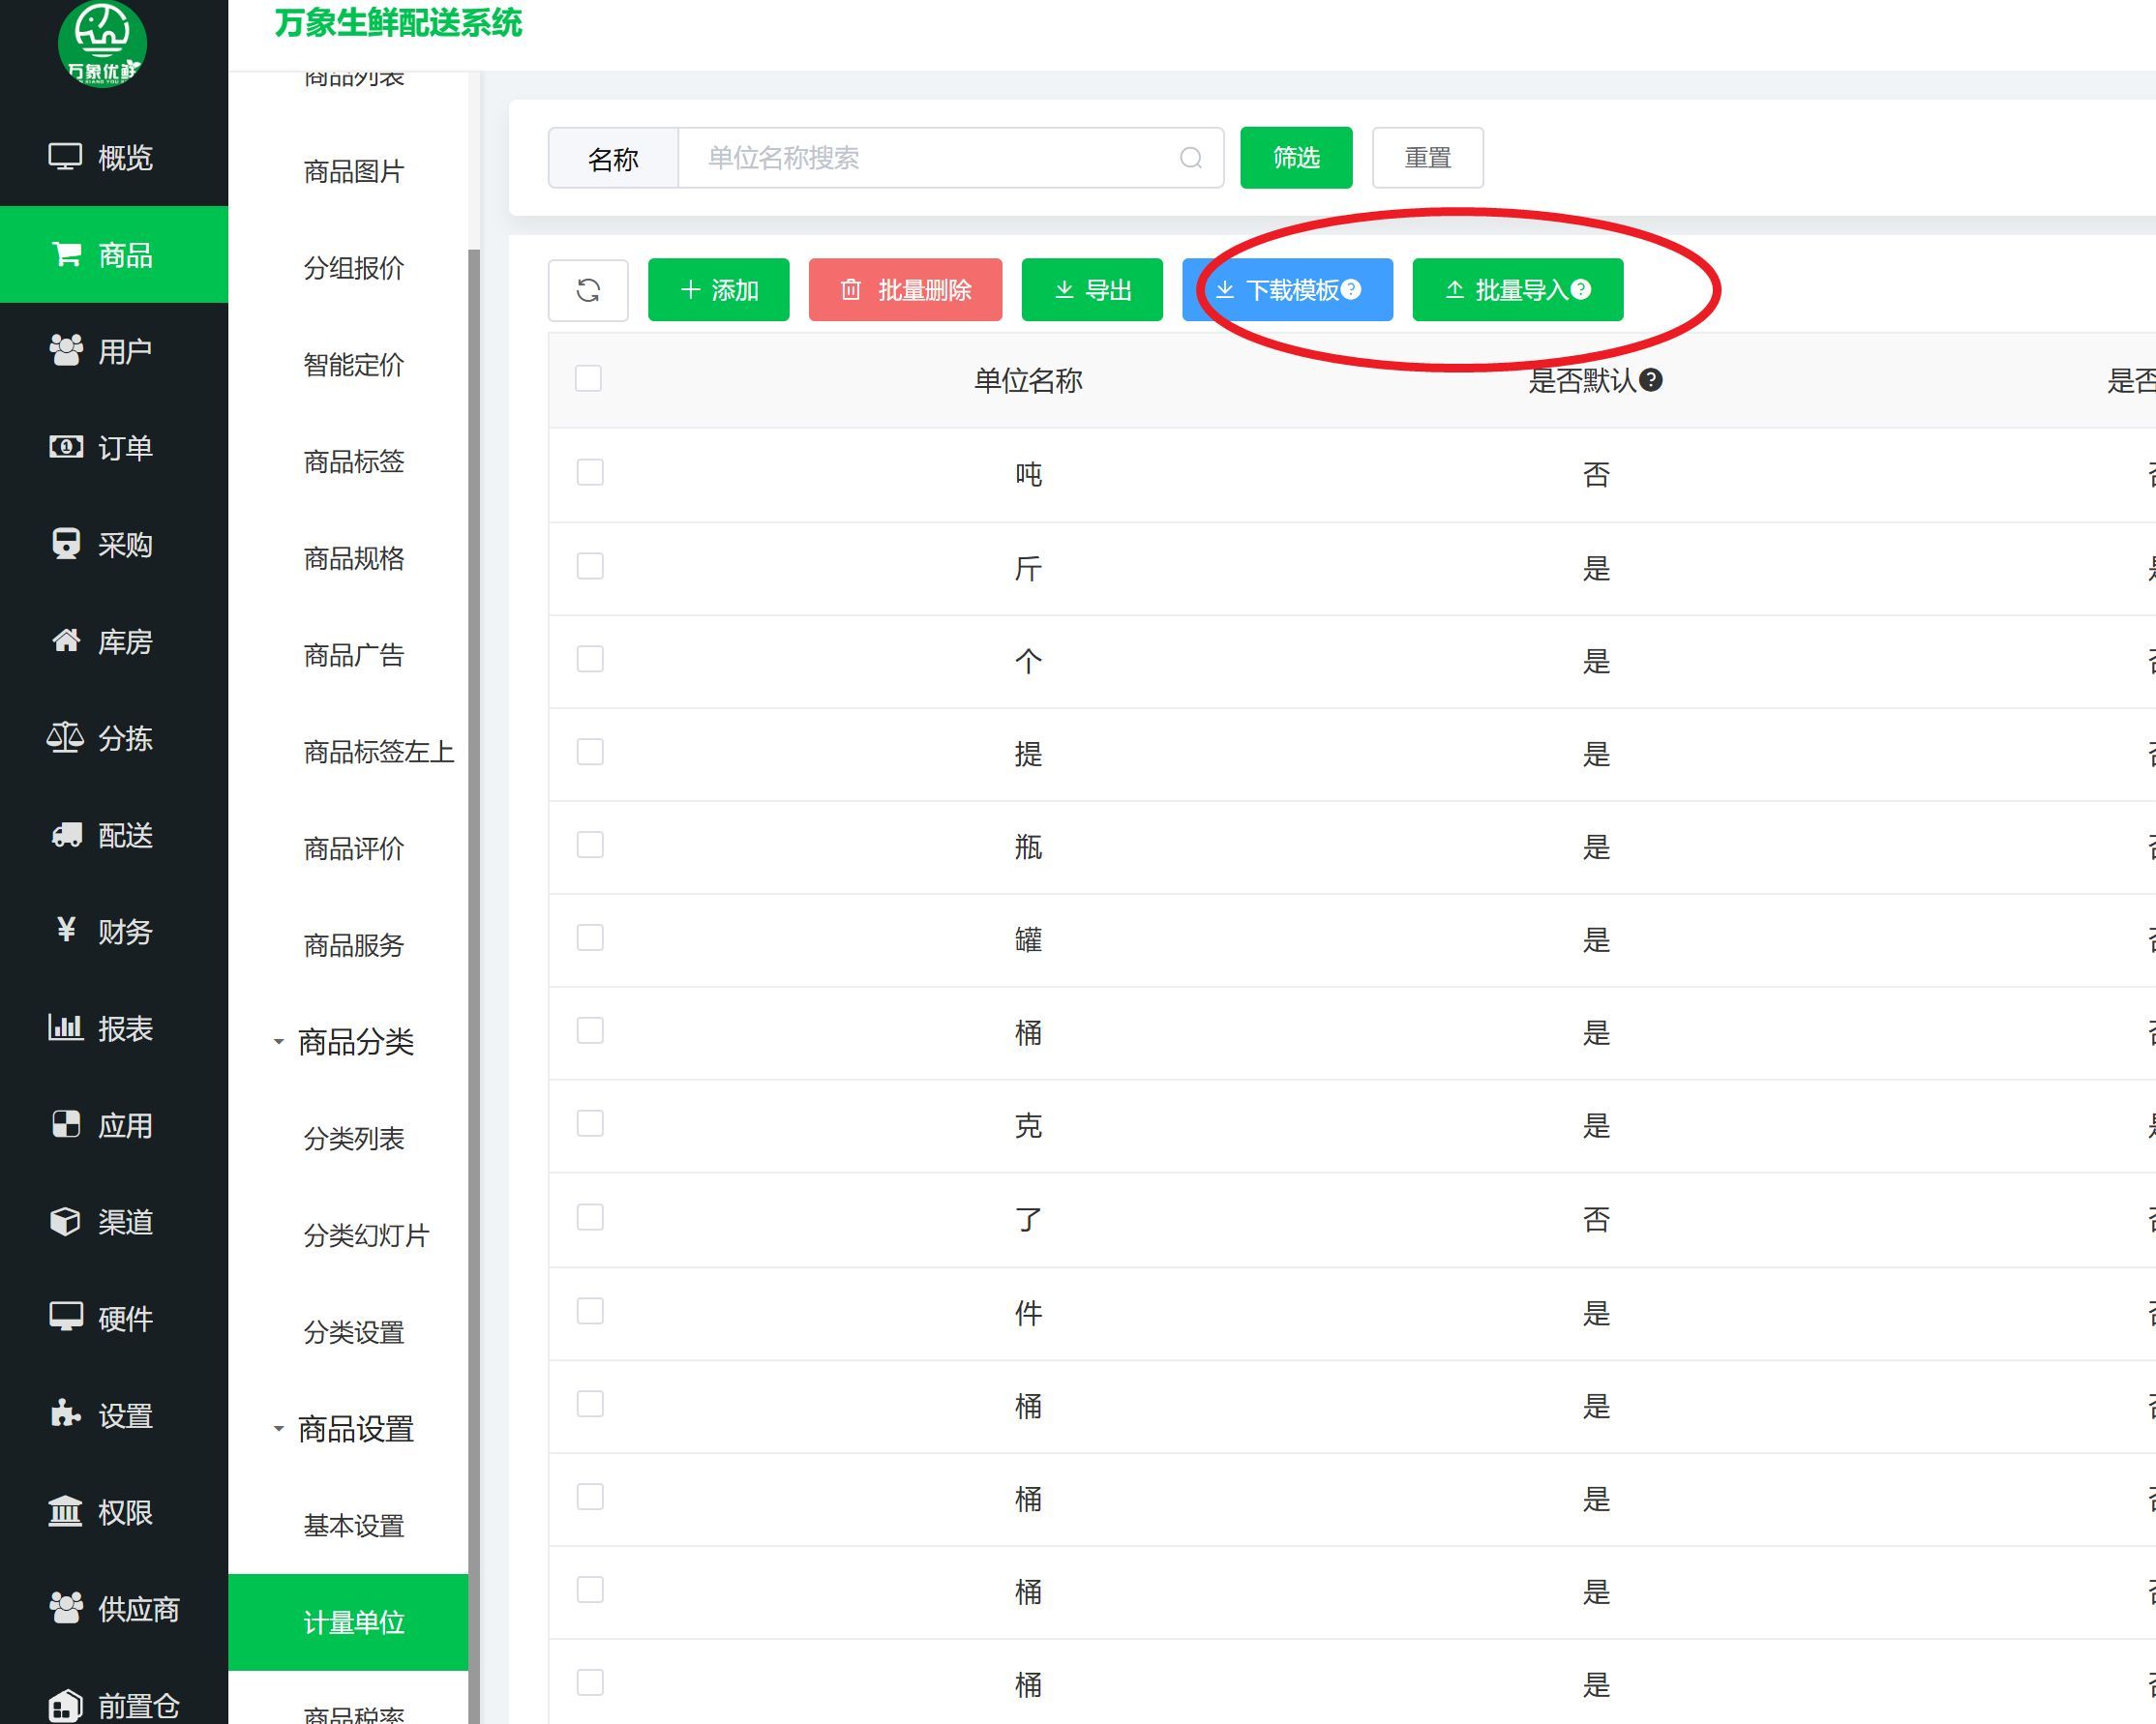Click the help icon beside 是否默认
The image size is (2156, 1724).
tap(1651, 380)
